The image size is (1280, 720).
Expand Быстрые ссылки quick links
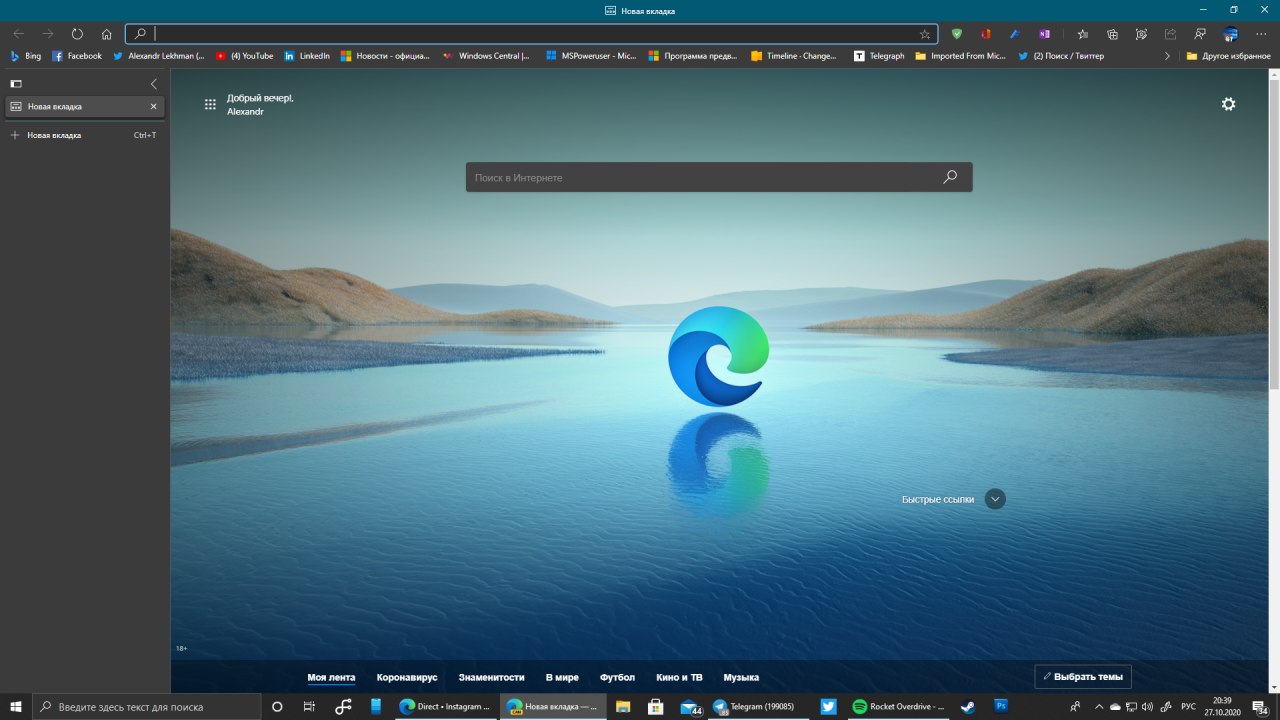point(995,499)
